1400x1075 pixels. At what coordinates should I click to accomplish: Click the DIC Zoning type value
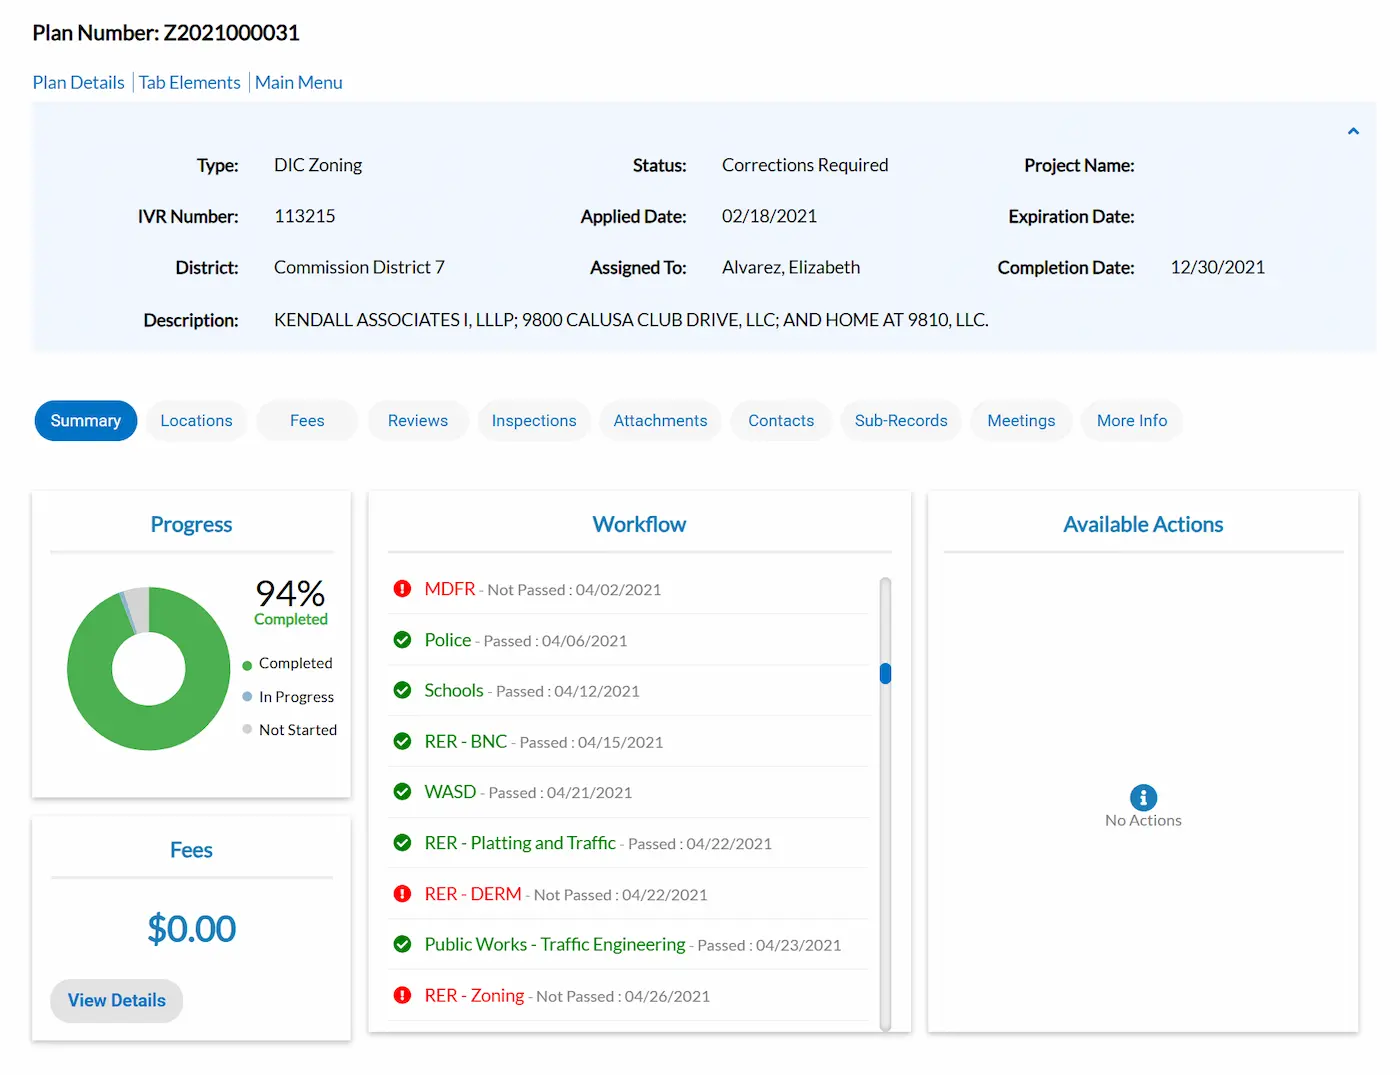click(318, 165)
